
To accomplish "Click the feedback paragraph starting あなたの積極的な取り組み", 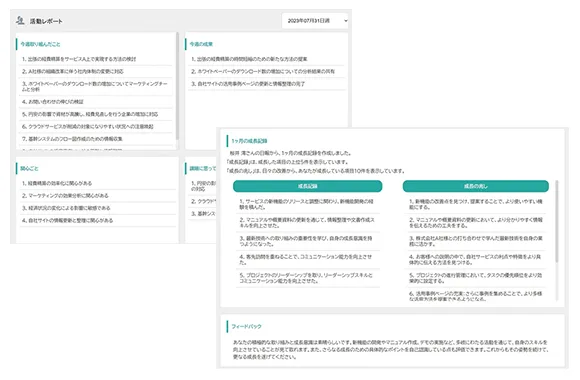I will tap(390, 350).
